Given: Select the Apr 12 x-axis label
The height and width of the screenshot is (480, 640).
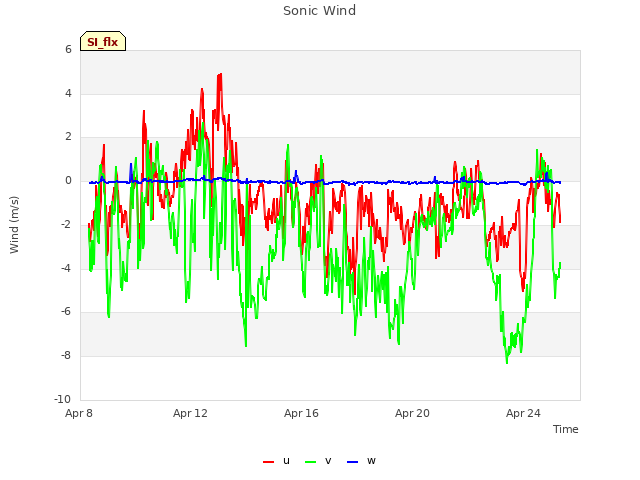Looking at the screenshot, I should pyautogui.click(x=190, y=413).
